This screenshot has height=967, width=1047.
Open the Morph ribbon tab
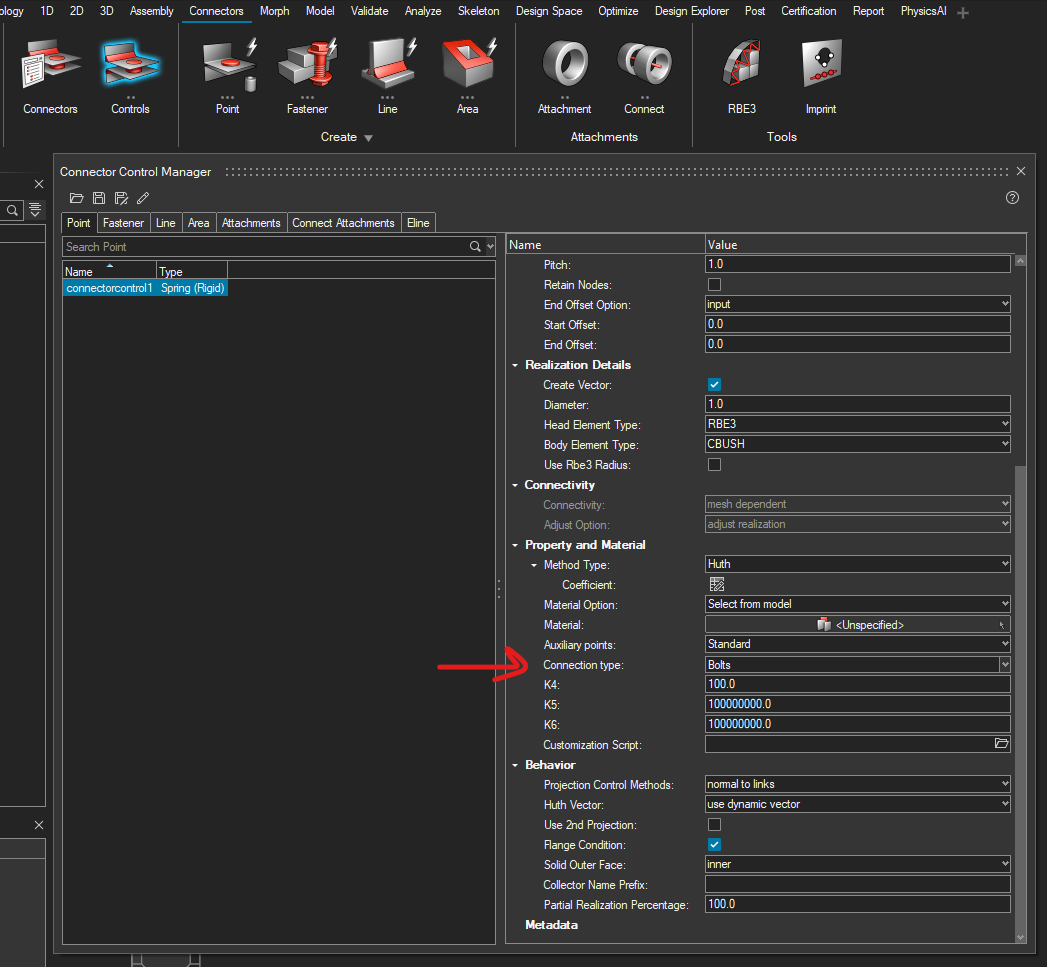point(274,11)
